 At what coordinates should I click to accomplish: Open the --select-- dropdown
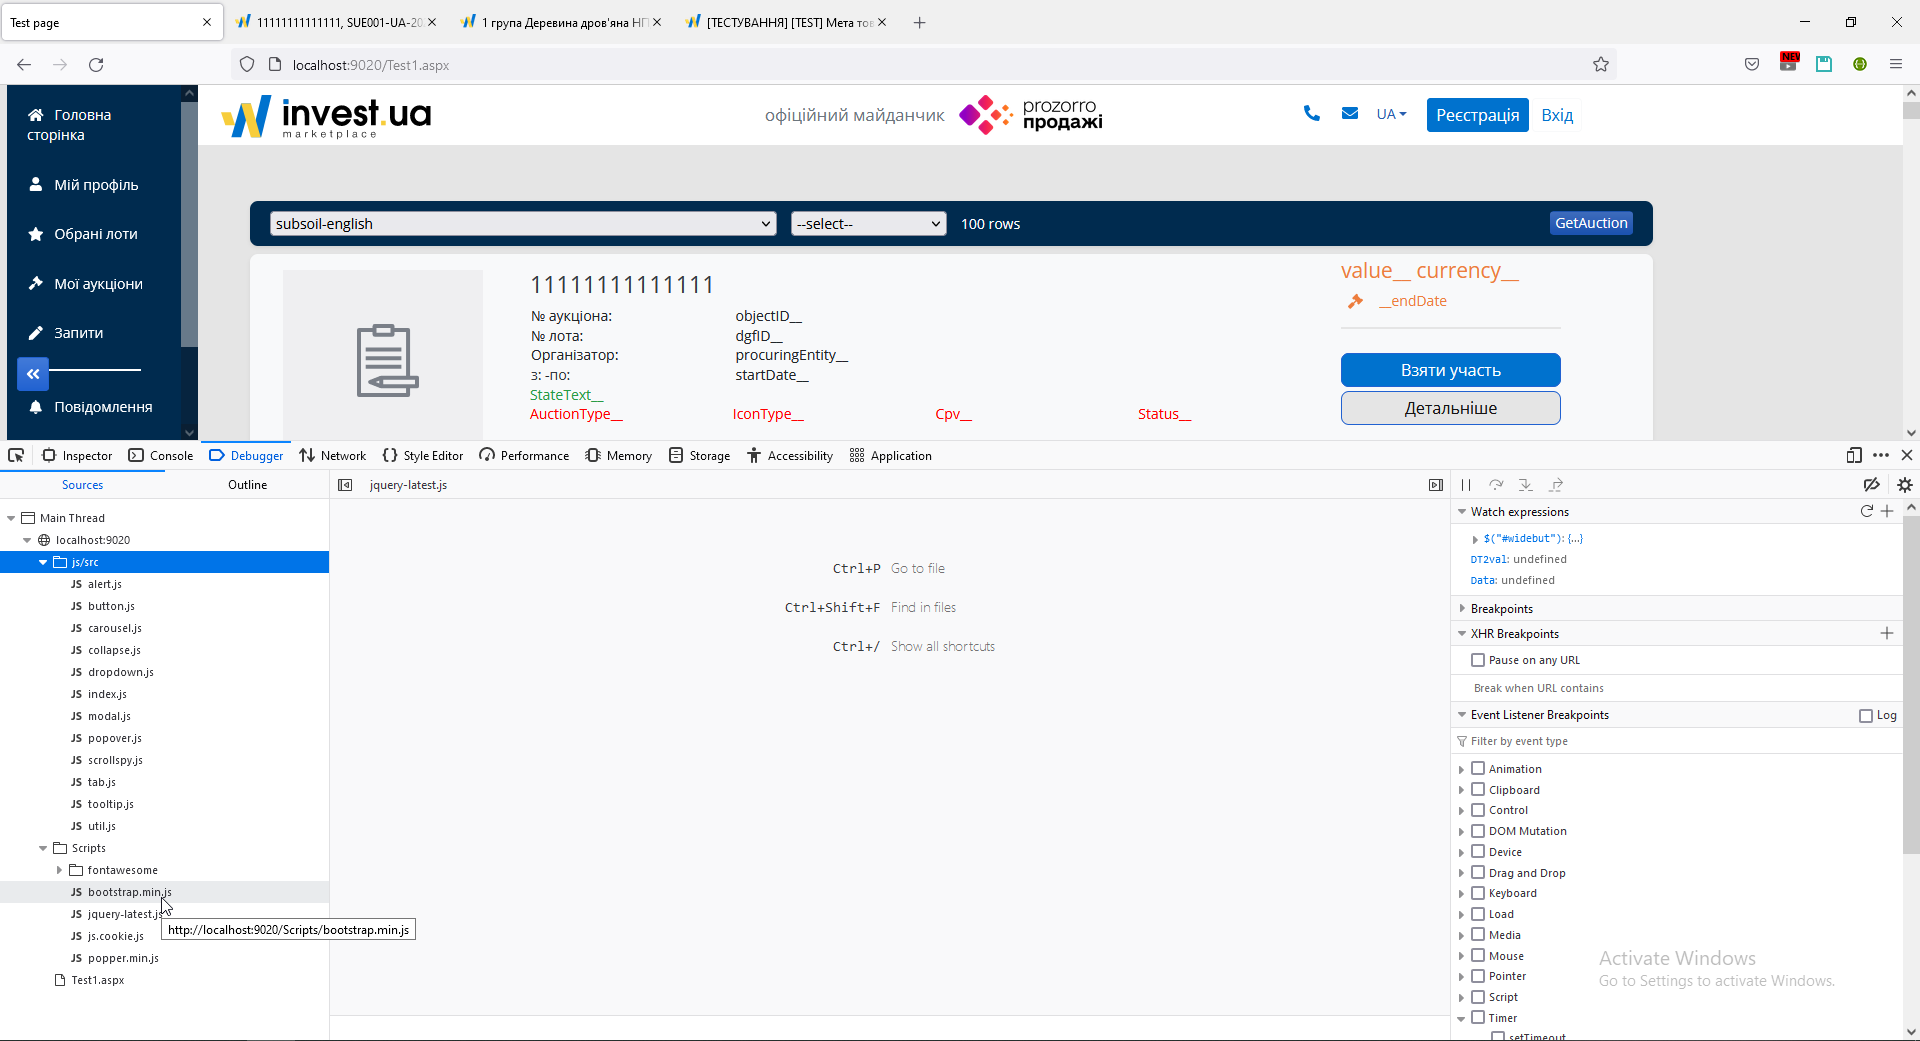tap(868, 224)
